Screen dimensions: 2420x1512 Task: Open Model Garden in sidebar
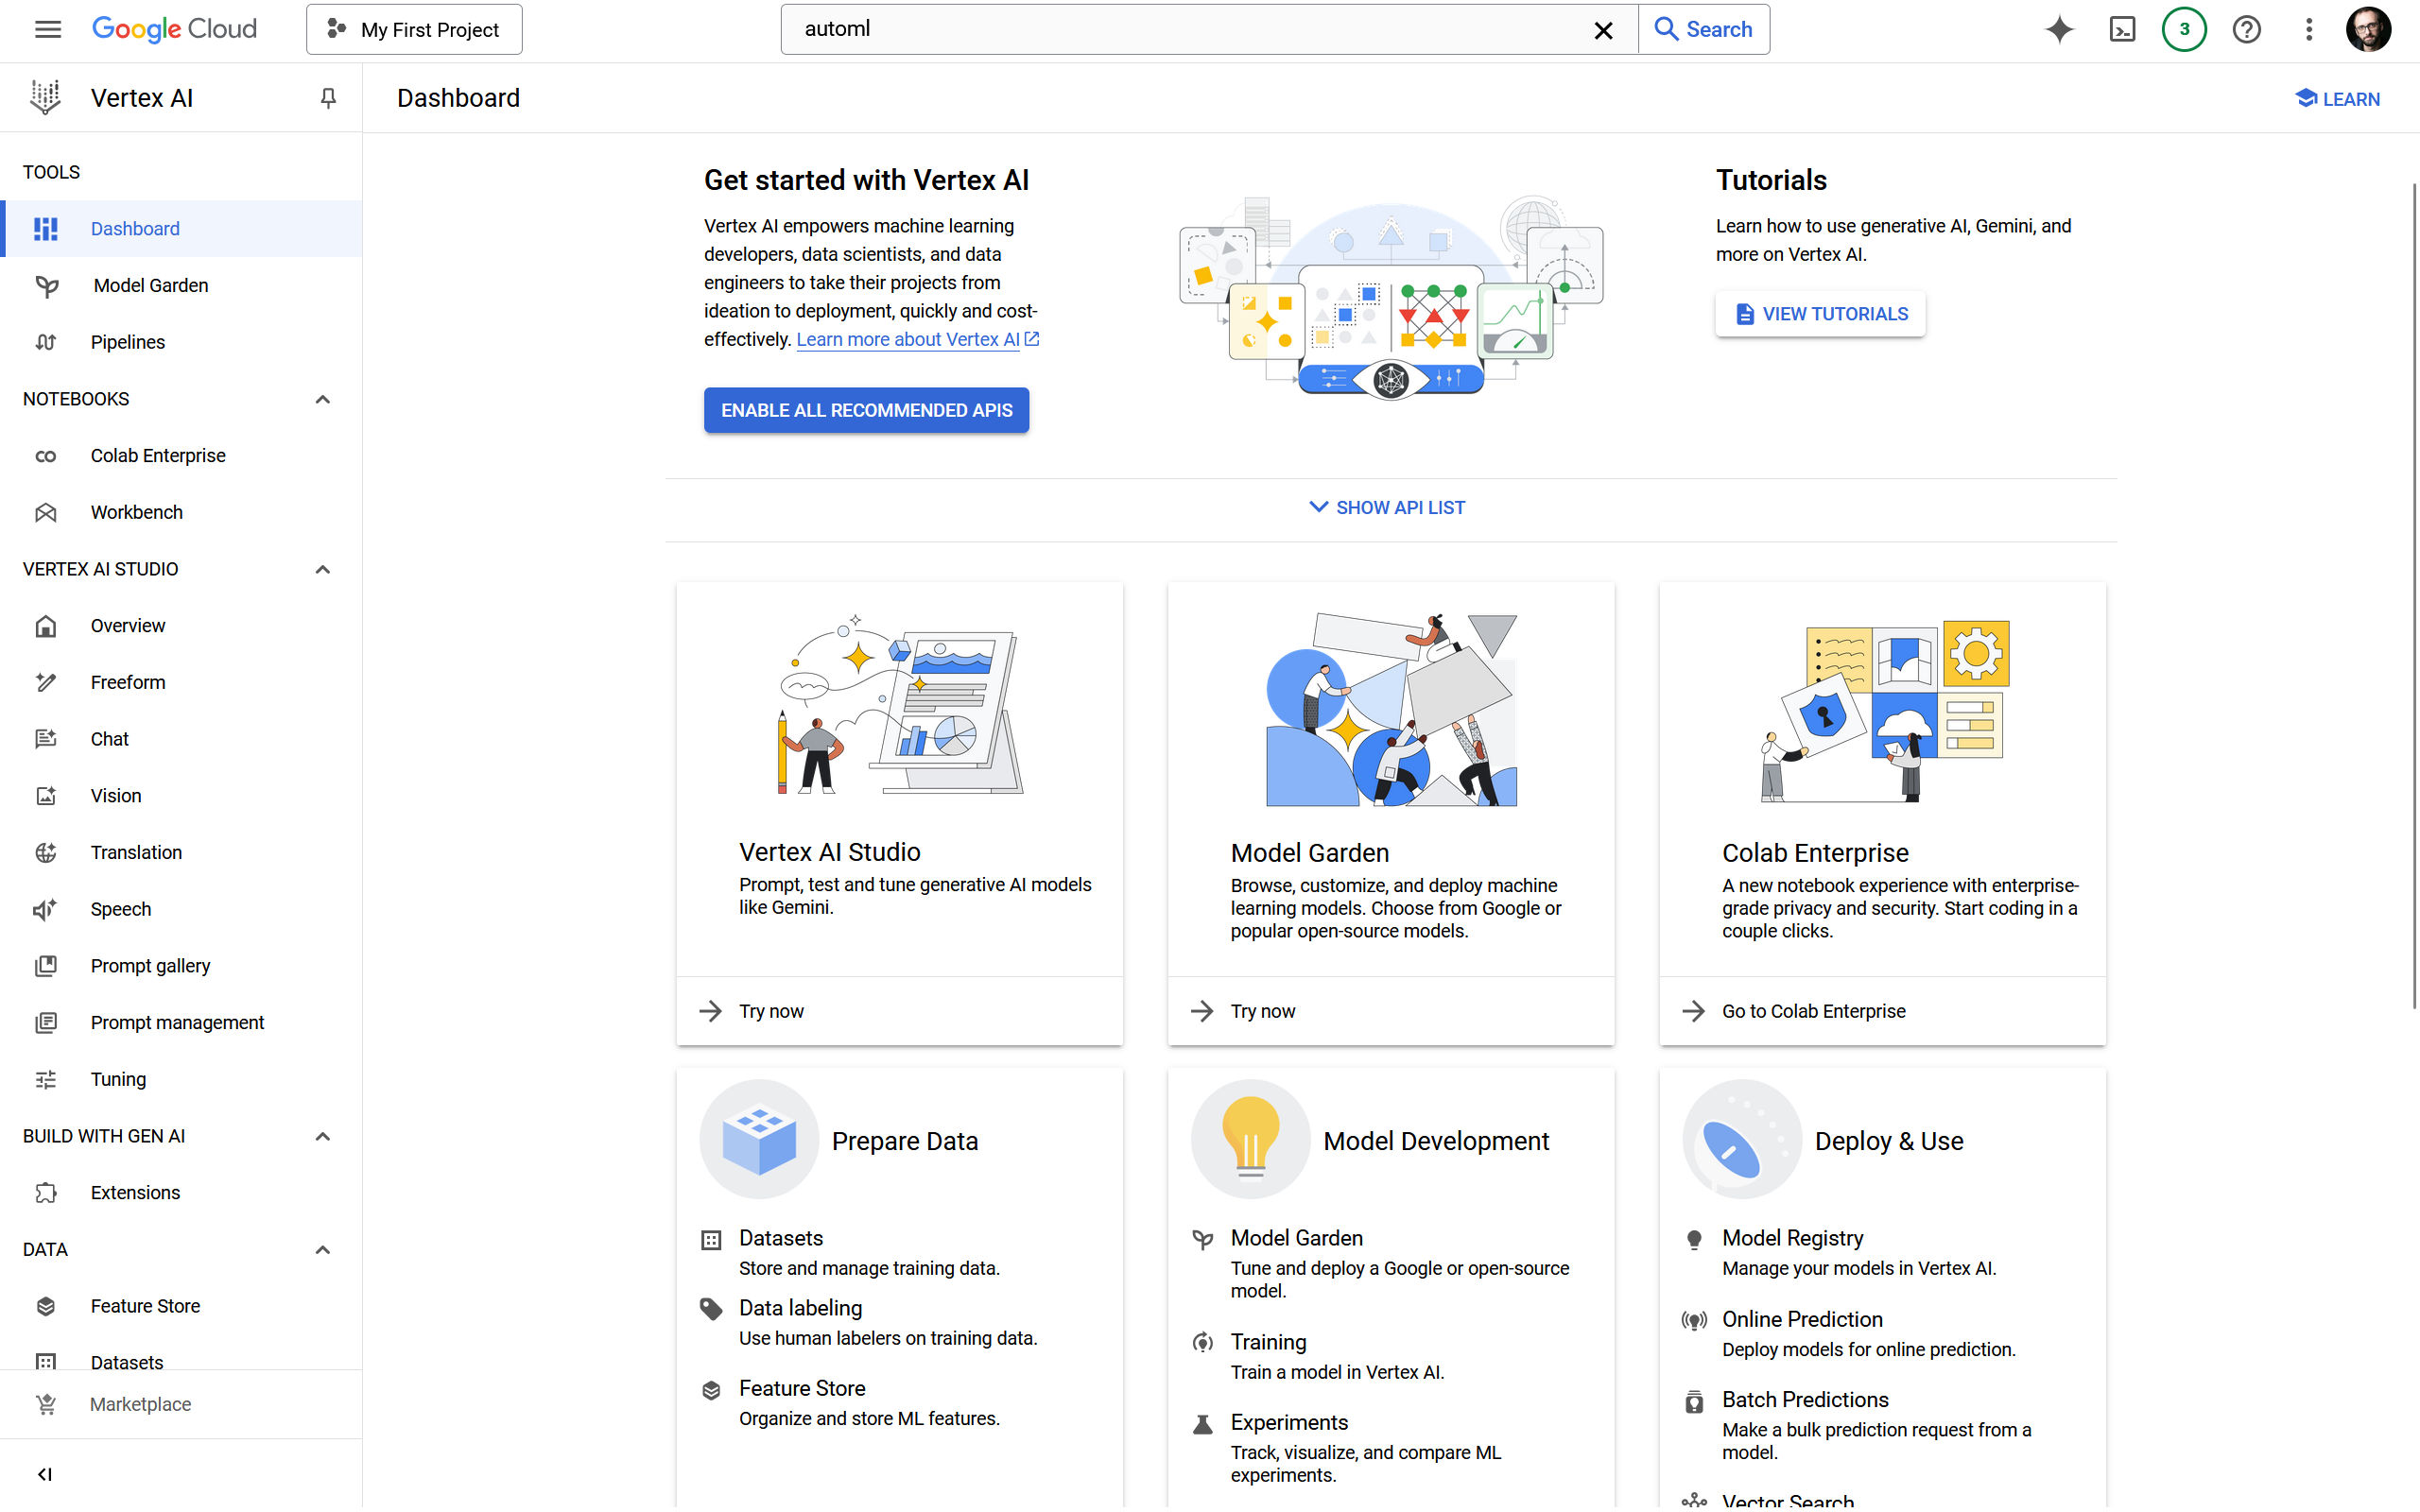point(182,285)
